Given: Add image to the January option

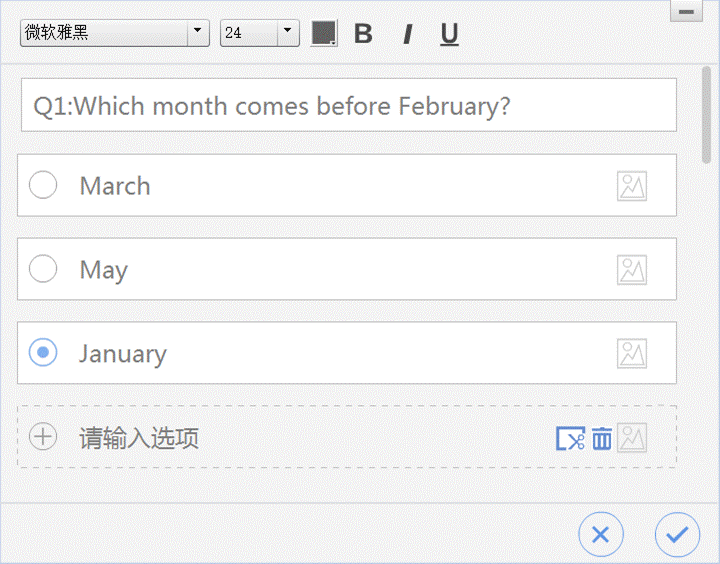Looking at the screenshot, I should pyautogui.click(x=632, y=354).
